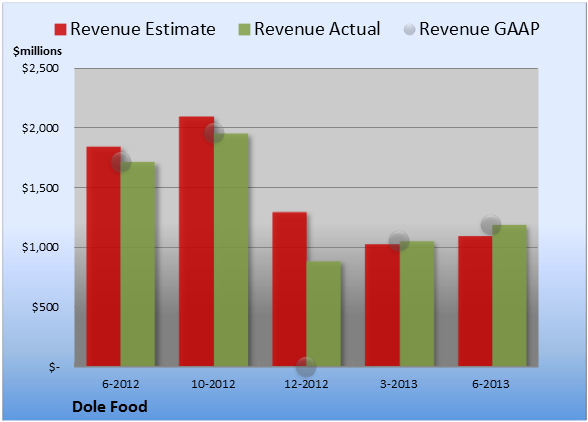Image resolution: width=588 pixels, height=422 pixels.
Task: Click the $2,000 axis value
Action: tap(40, 128)
